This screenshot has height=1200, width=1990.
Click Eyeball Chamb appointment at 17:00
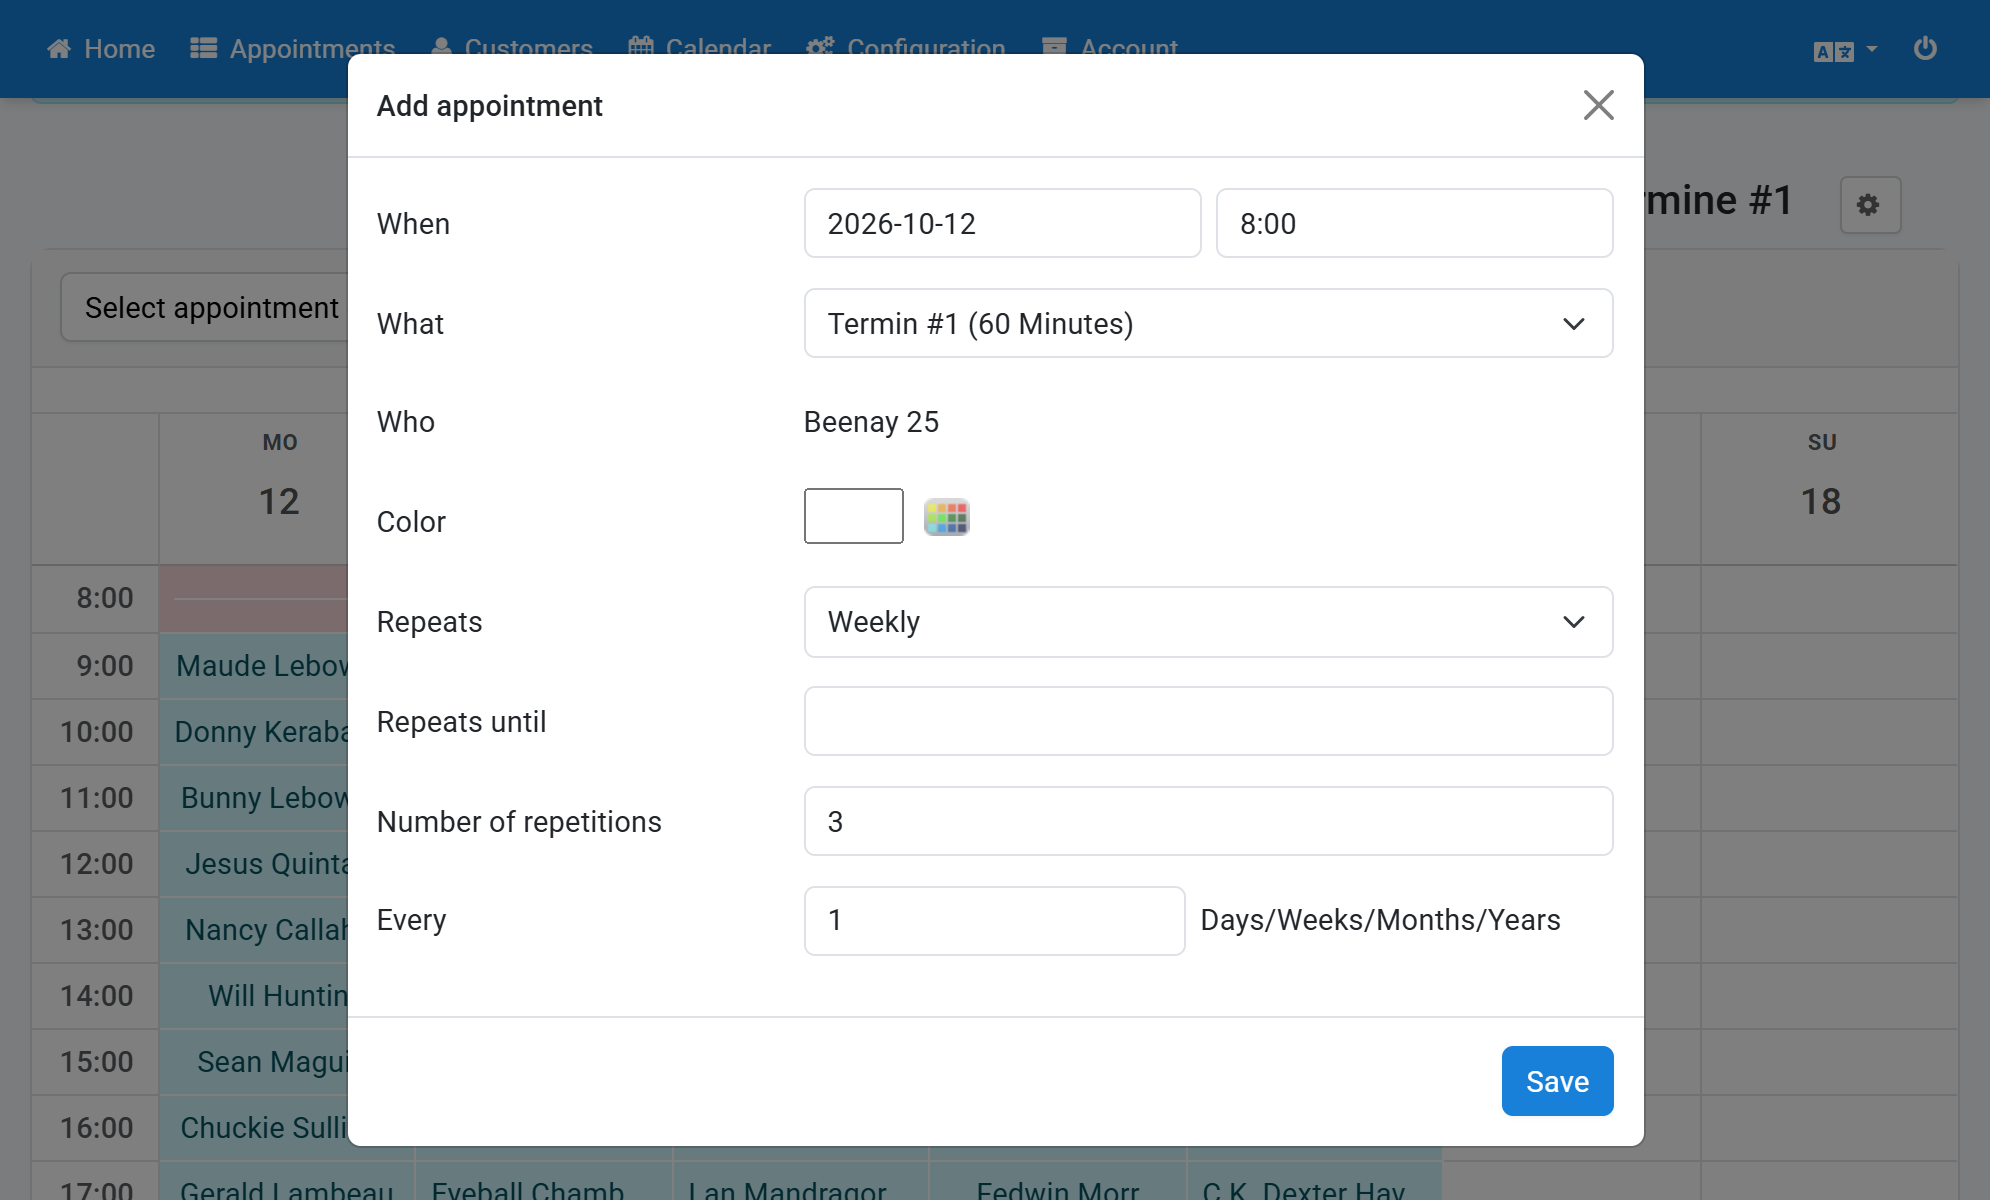point(544,1181)
